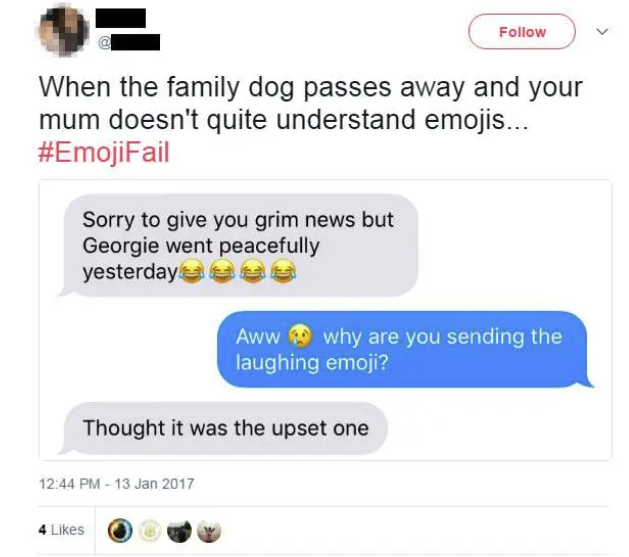Click the fourth liker's avatar
Screen dimensions: 629x557
(209, 531)
